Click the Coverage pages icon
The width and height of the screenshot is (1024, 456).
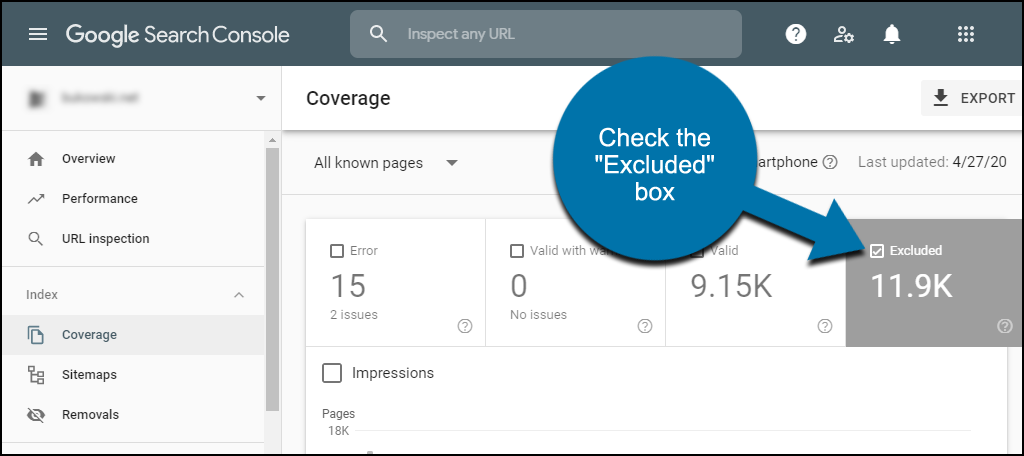[x=36, y=334]
